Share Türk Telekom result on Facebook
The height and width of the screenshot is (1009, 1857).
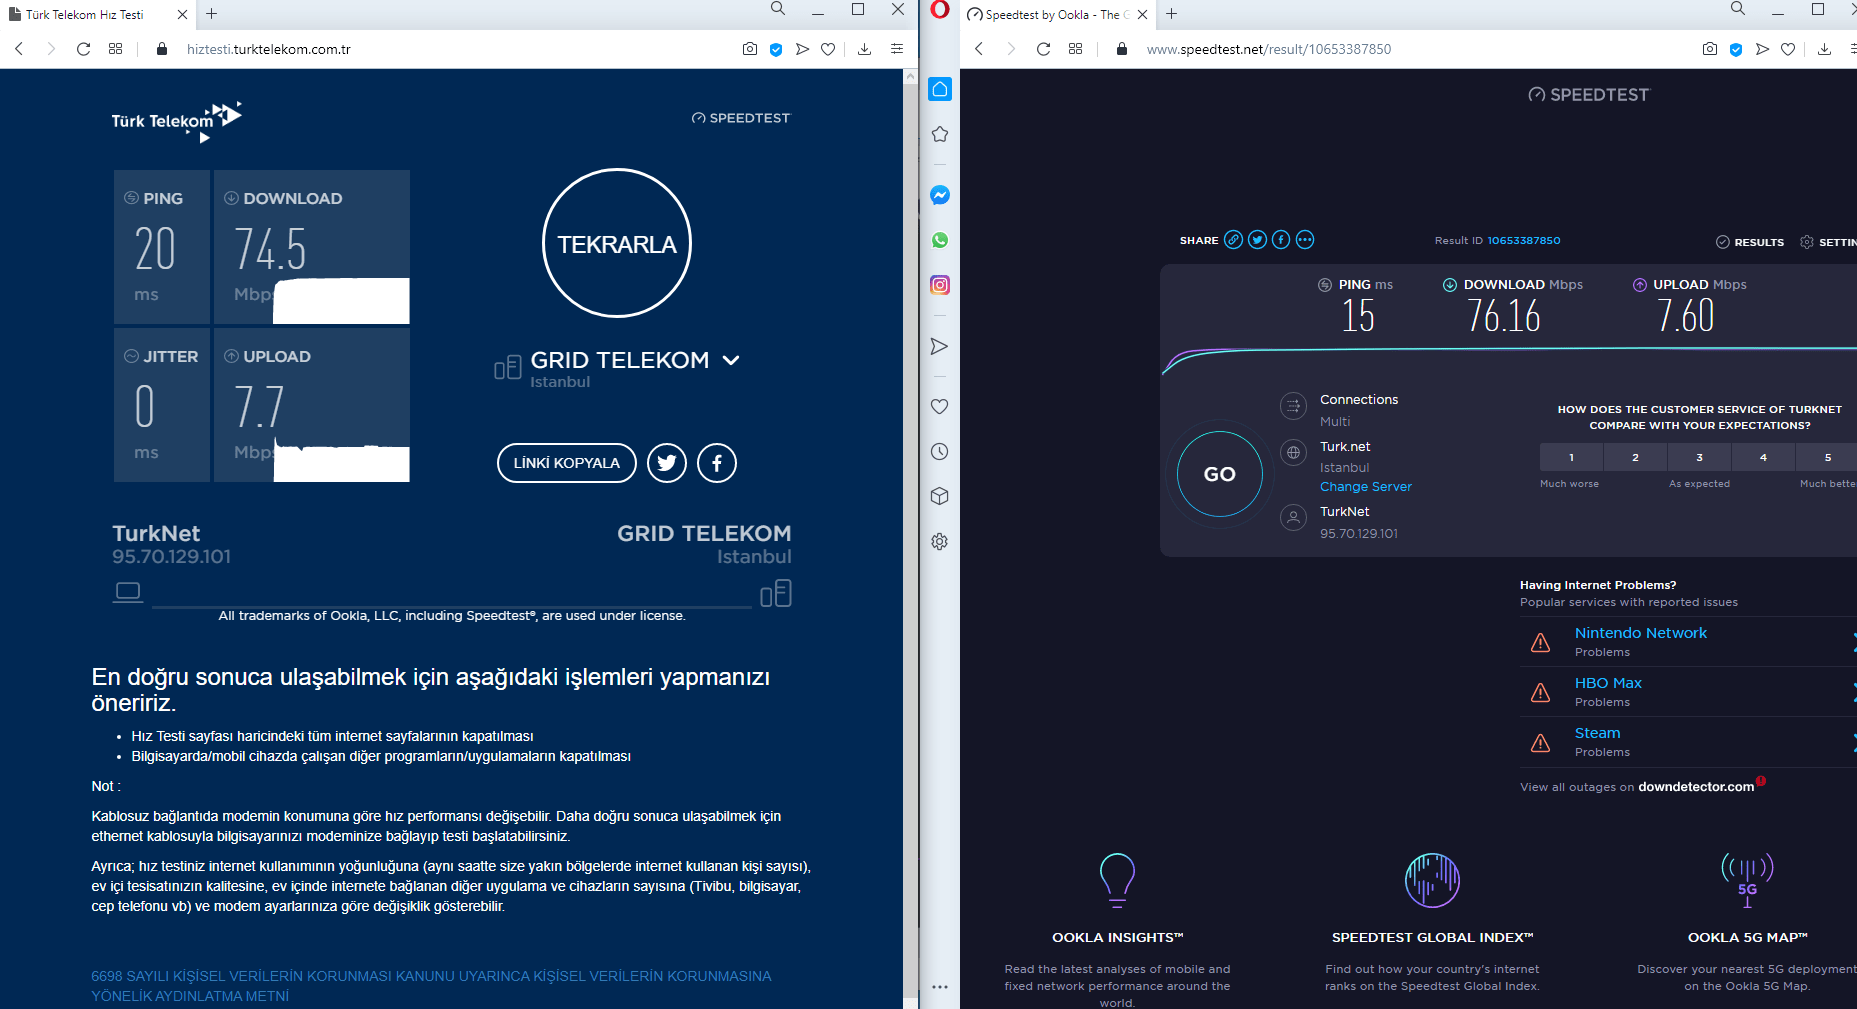coord(717,463)
